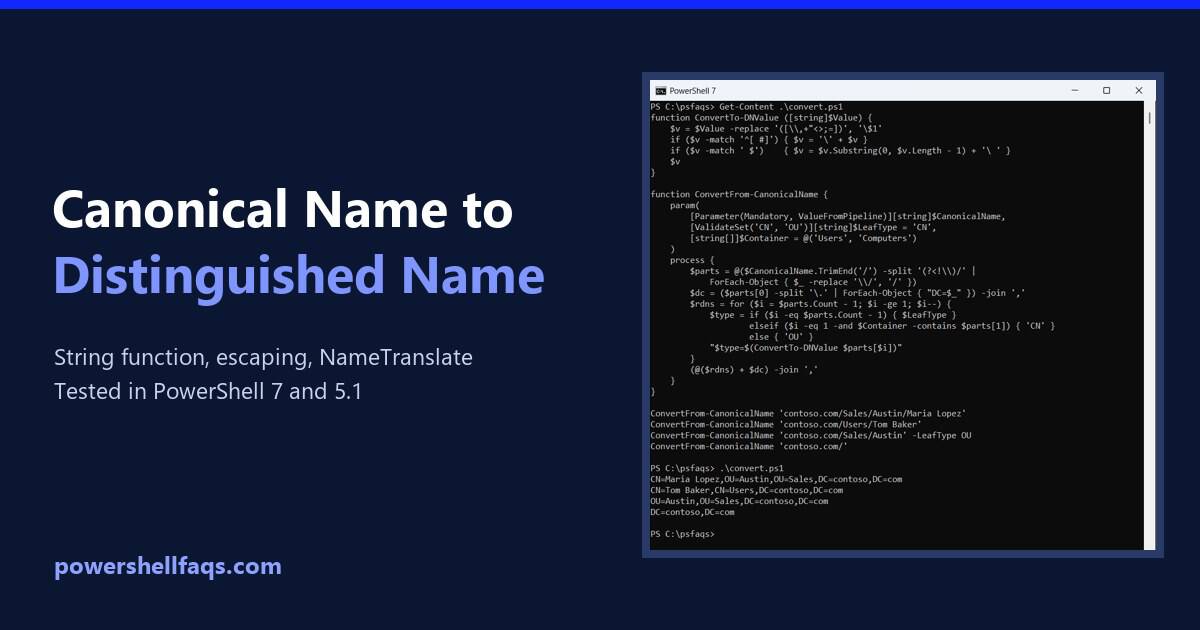Screen dimensions: 1200x630
Task: Click 'Tested in PowerShell 7 and 5.1' line
Action: (208, 391)
